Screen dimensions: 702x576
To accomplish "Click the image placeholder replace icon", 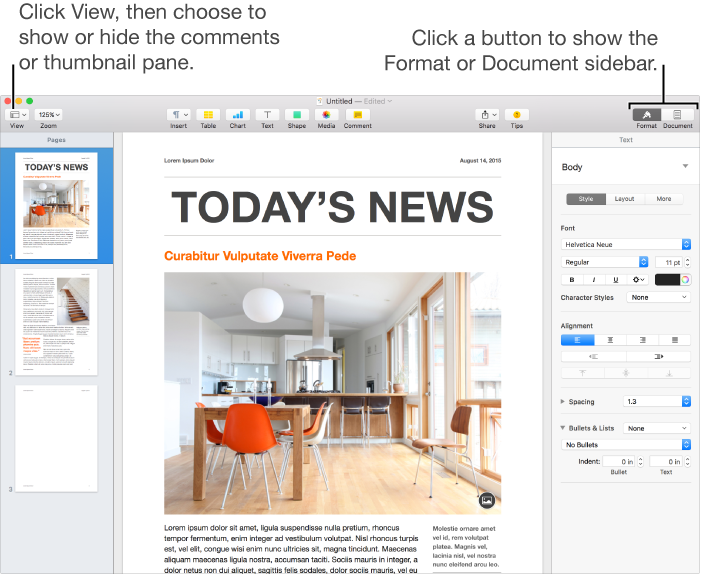I will coord(487,500).
